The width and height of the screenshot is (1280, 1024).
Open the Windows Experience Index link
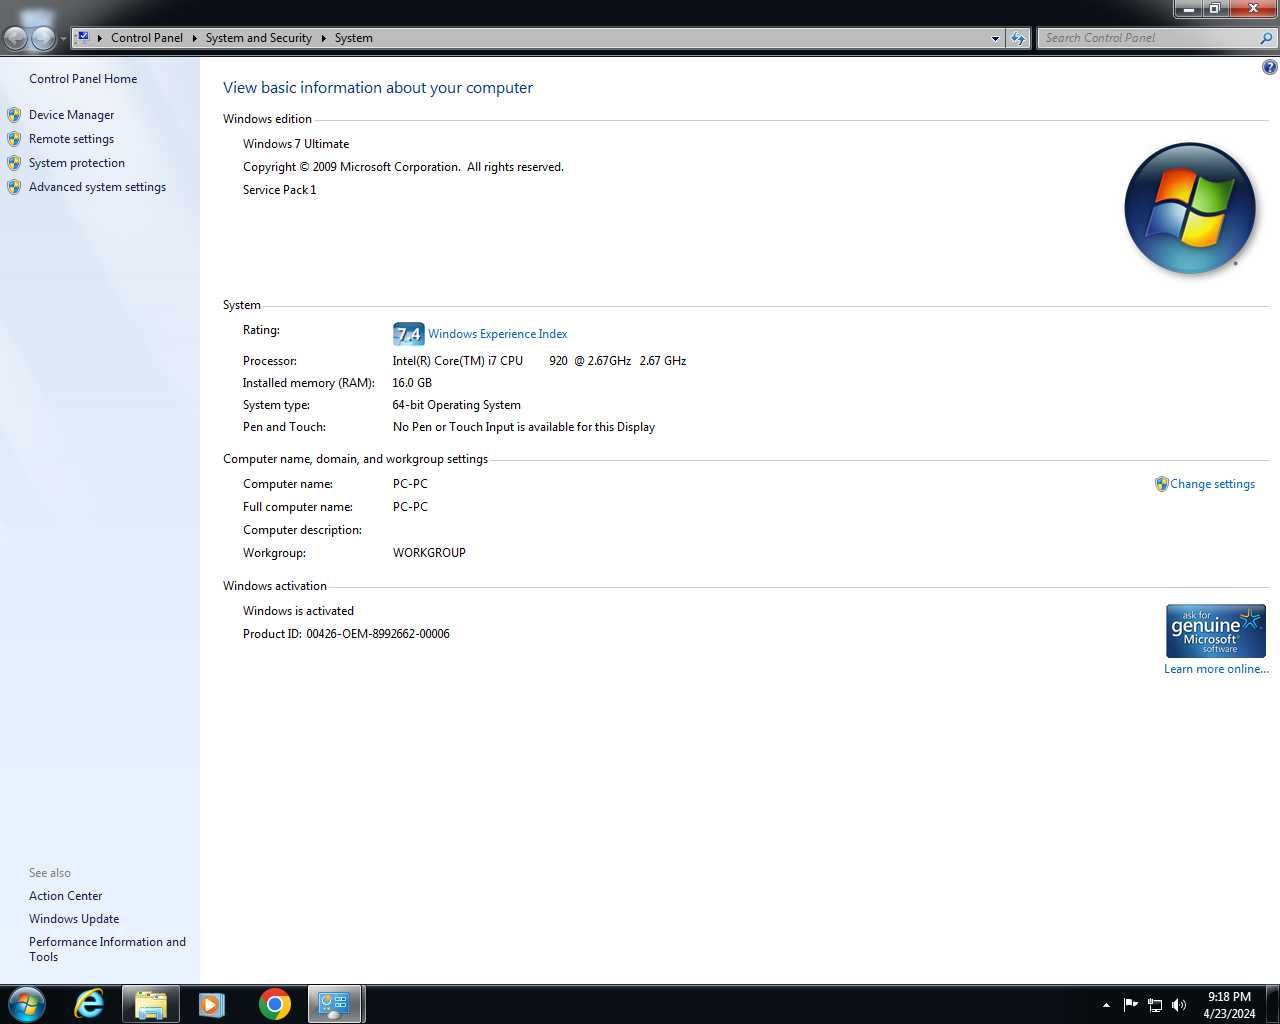click(x=497, y=334)
